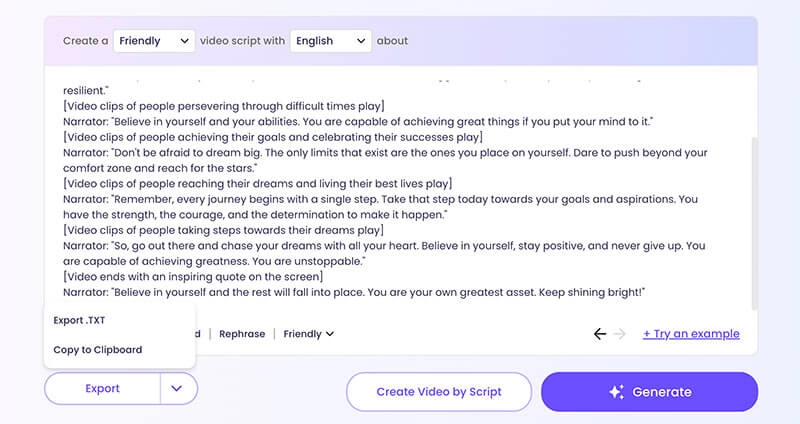Hit the purple Generate button
This screenshot has height=424, width=800.
pos(649,392)
